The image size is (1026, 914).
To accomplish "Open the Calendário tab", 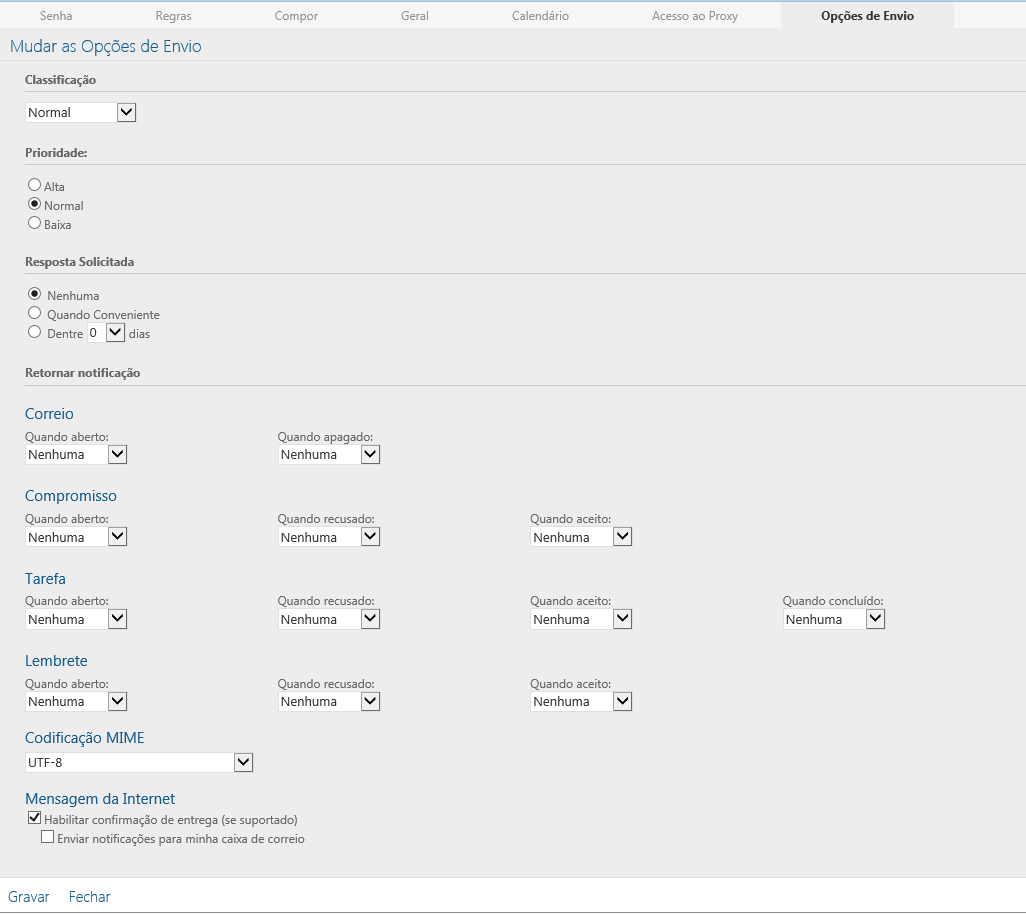I will pyautogui.click(x=540, y=16).
